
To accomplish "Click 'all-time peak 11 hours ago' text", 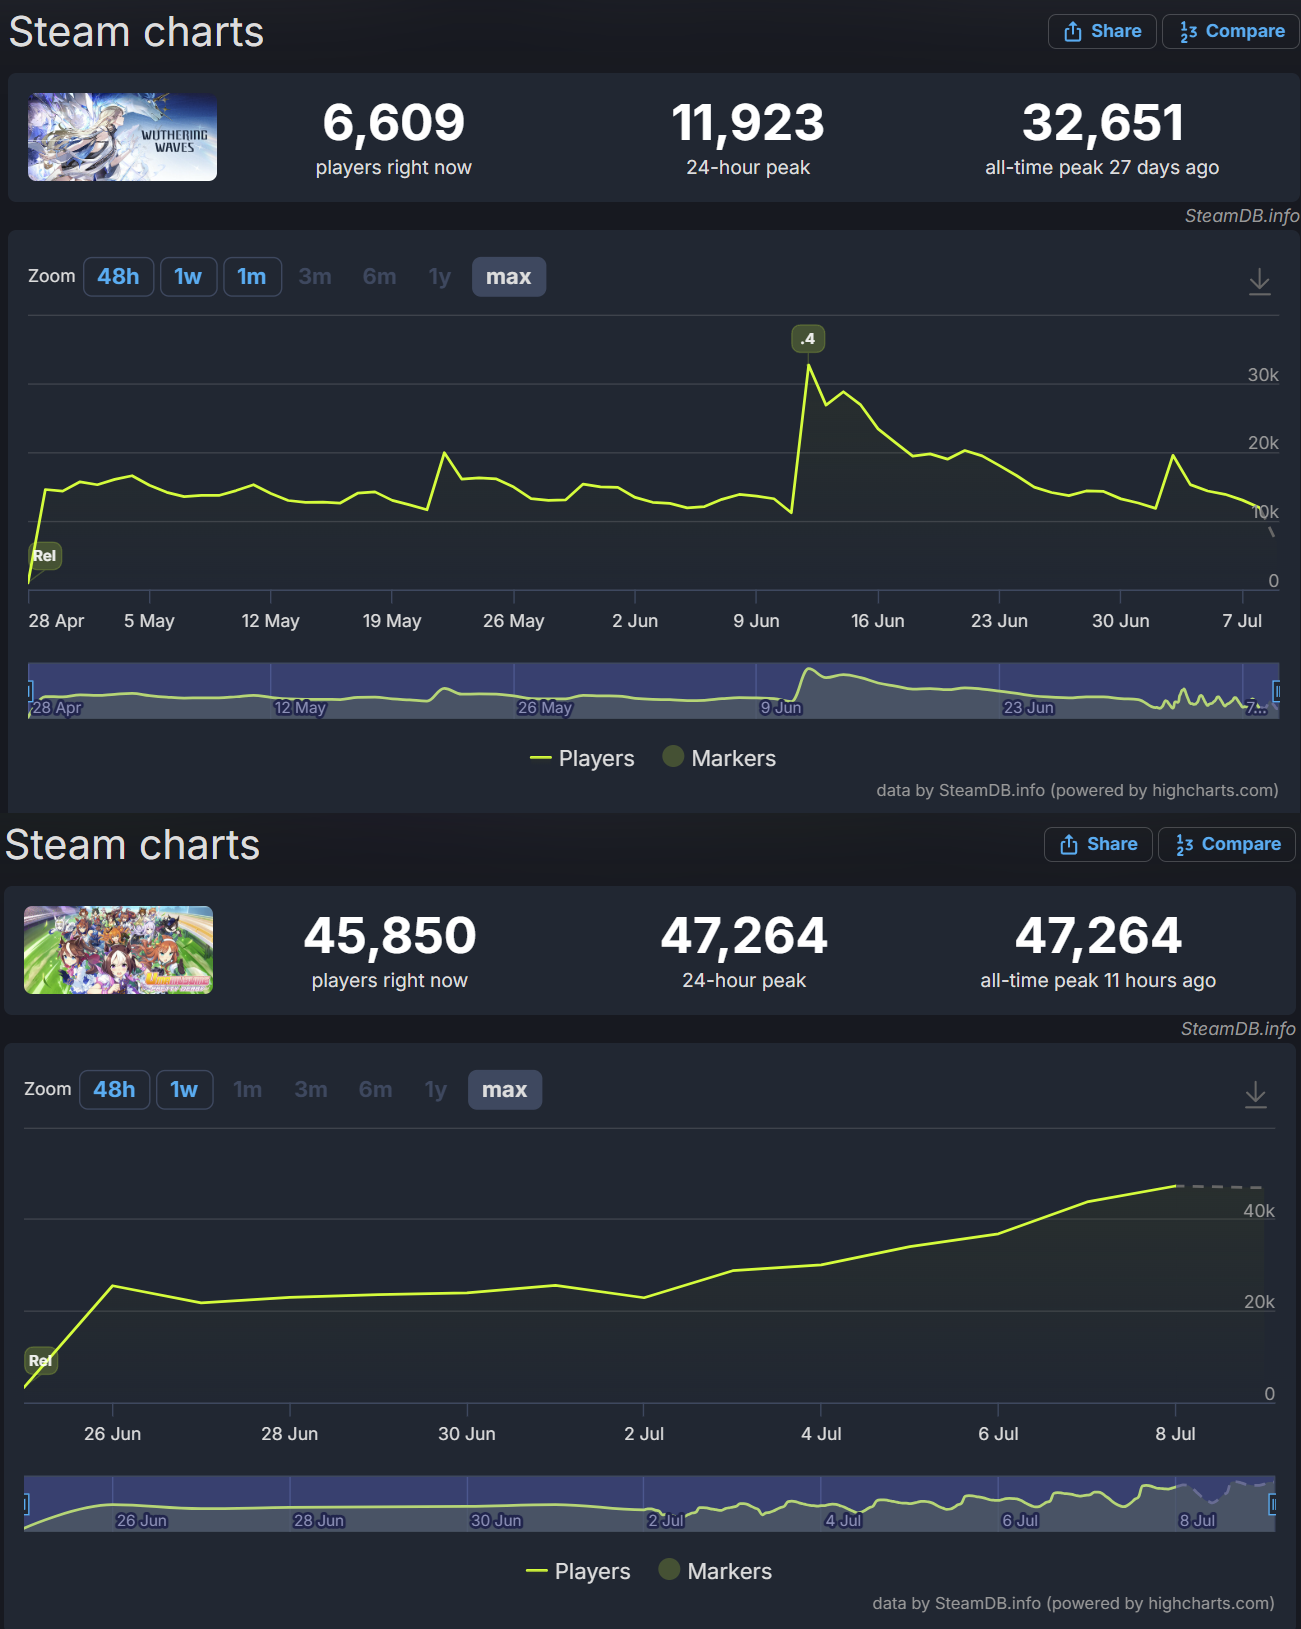I will point(1098,981).
